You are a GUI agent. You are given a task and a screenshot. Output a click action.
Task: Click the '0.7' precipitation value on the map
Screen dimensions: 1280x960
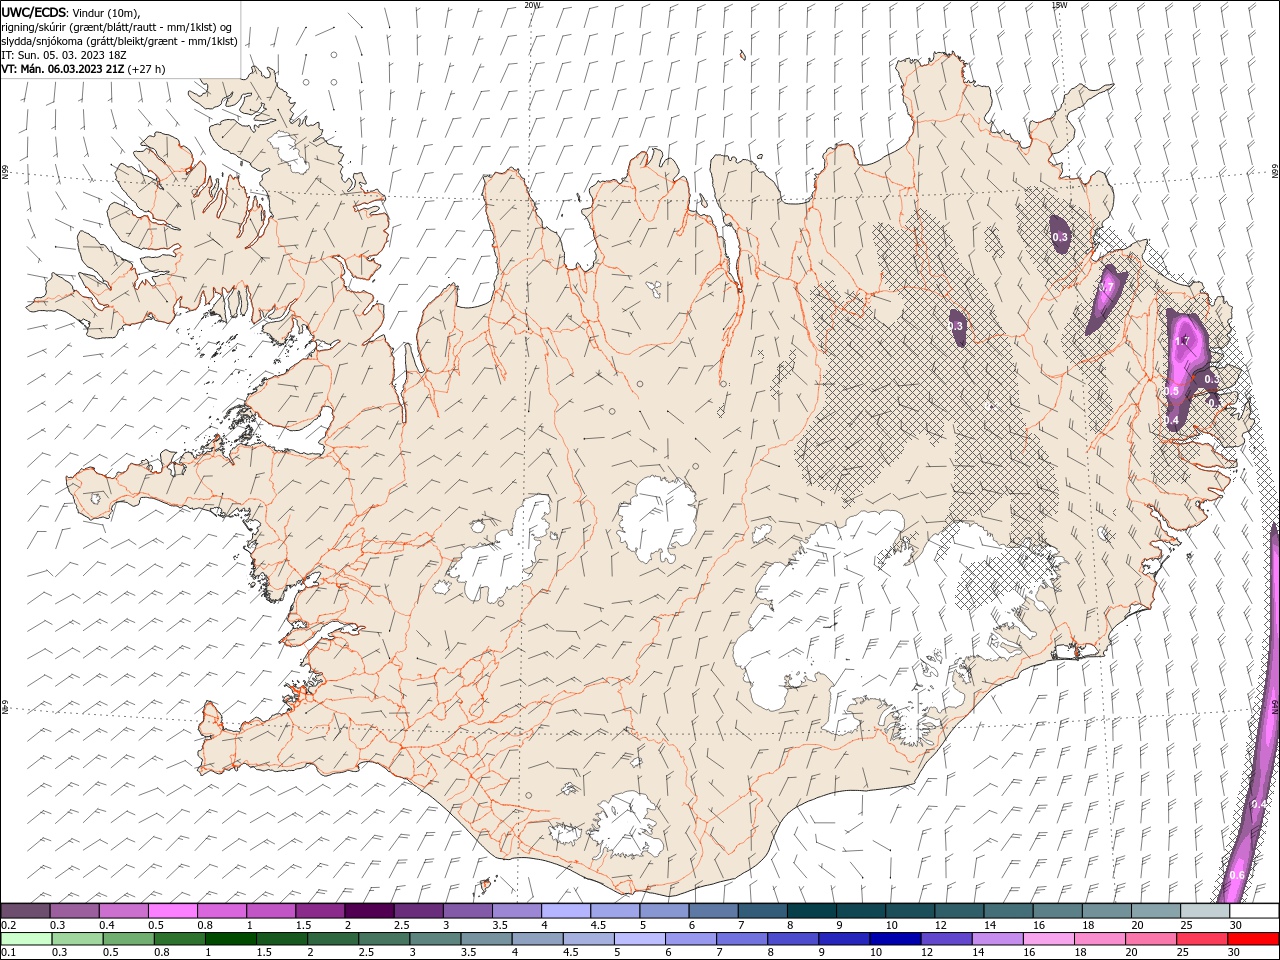coord(1106,287)
